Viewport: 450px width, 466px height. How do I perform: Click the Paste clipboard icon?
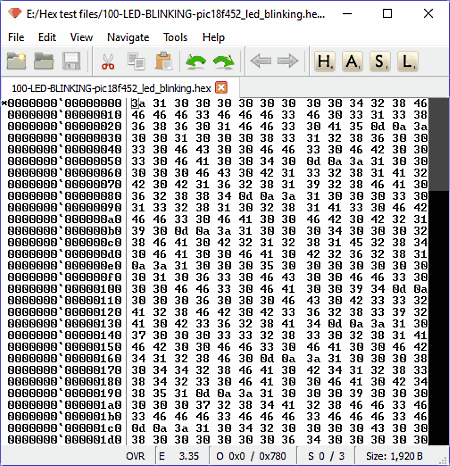(x=164, y=61)
